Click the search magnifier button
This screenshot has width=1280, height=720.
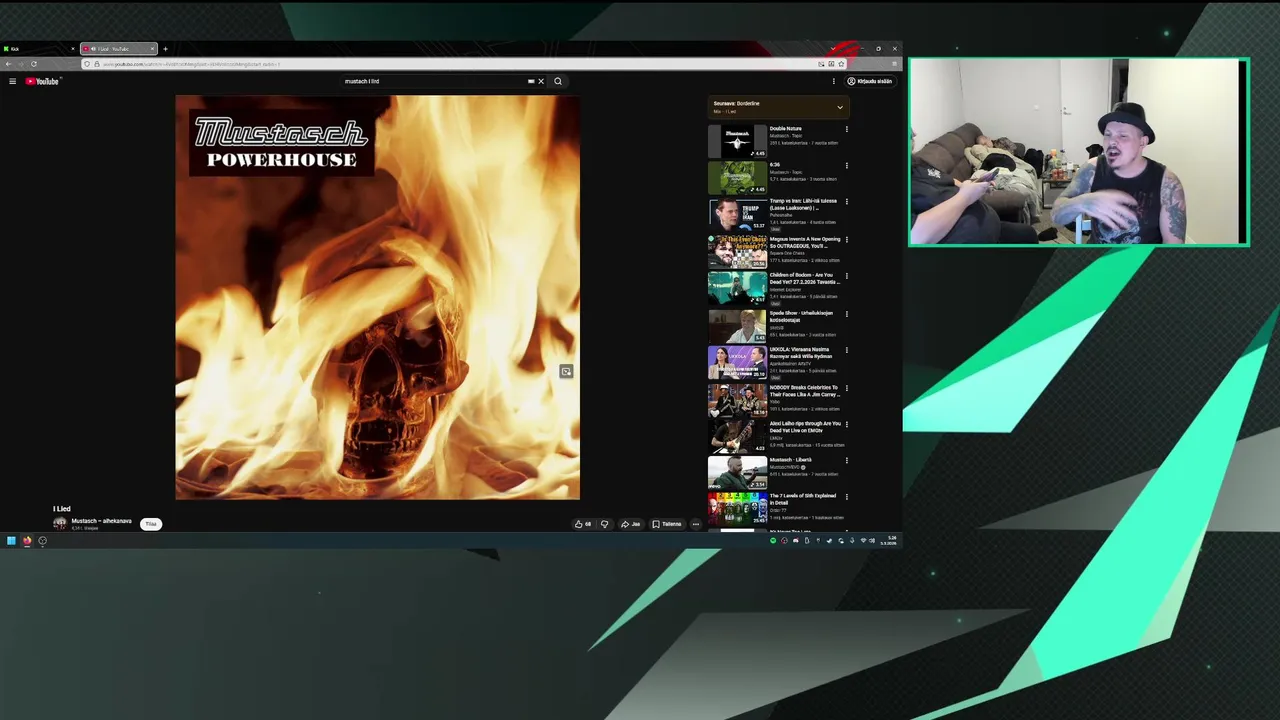[558, 81]
